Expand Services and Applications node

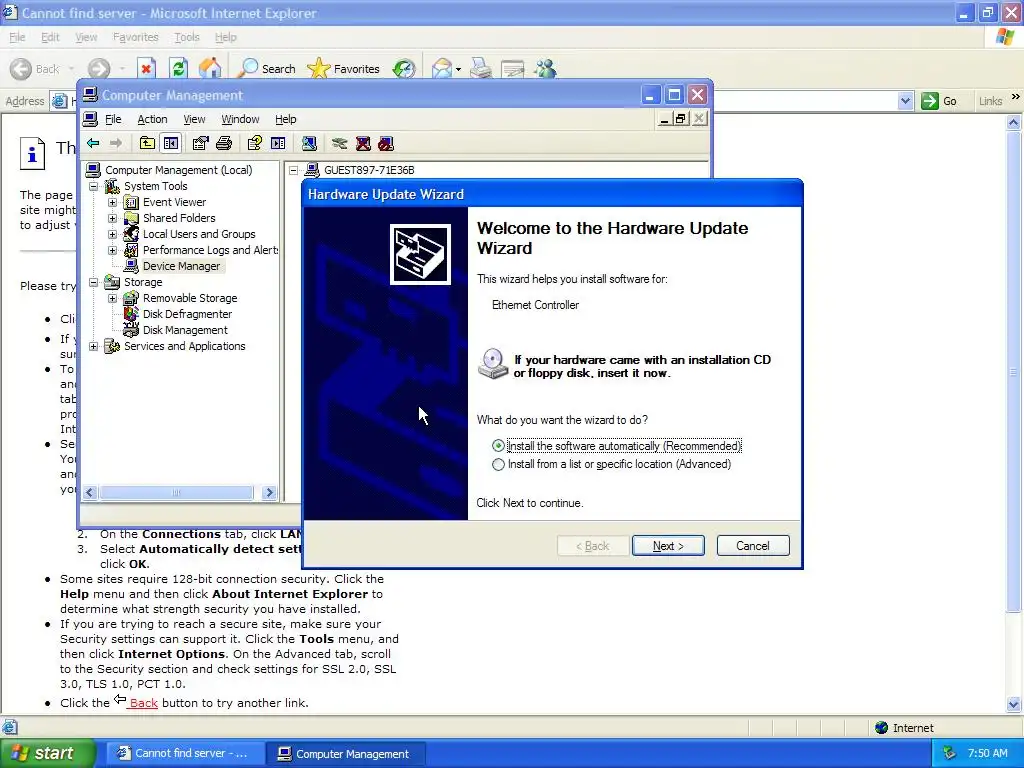click(x=94, y=346)
